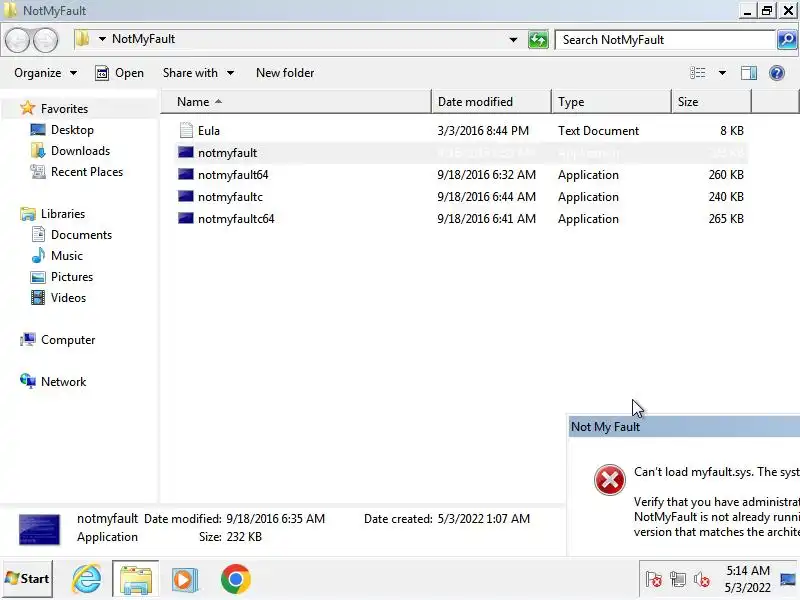The width and height of the screenshot is (800, 600).
Task: Refresh the NotMyFault folder view
Action: click(x=538, y=40)
